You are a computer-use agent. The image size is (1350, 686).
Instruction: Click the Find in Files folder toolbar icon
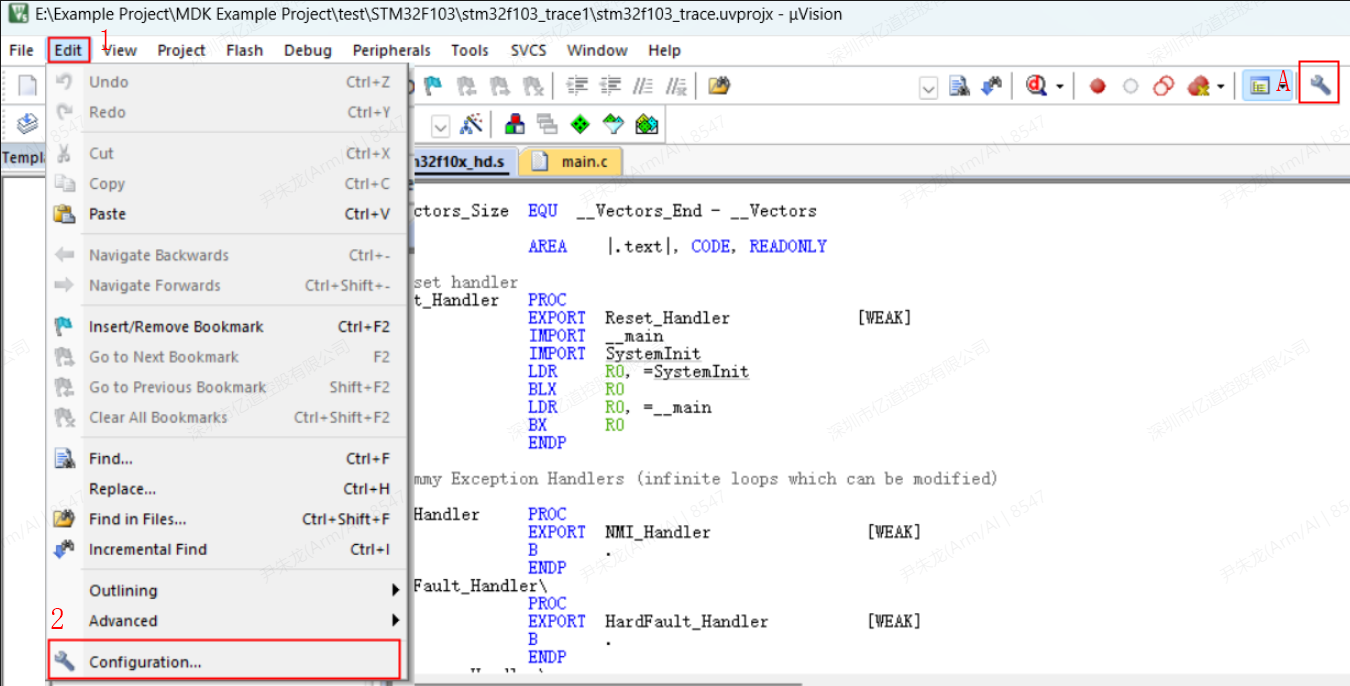718,86
